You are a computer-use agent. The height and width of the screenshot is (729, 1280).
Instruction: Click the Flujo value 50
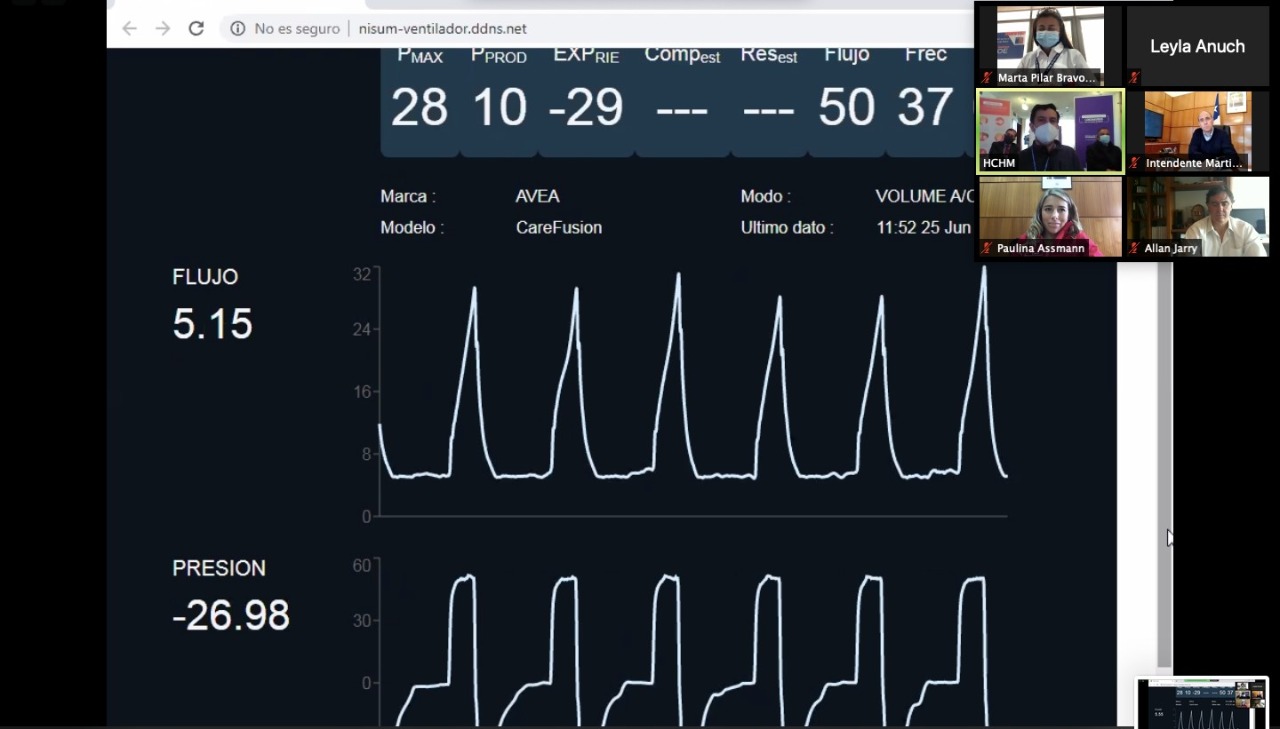point(846,107)
